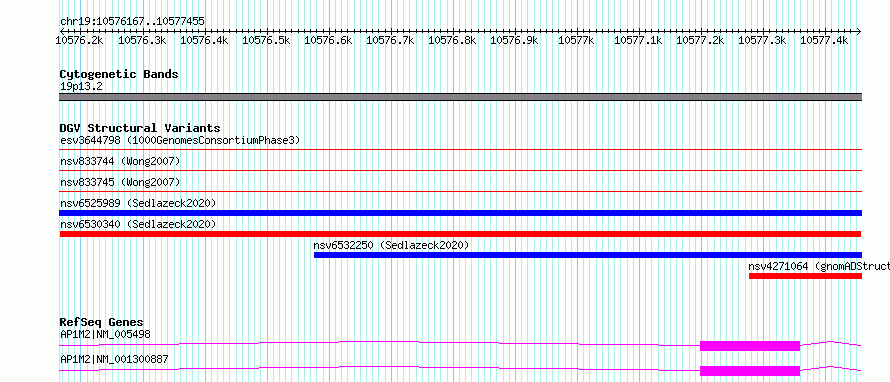
Task: Select the short red bar for nsv4271064
Action: coord(805,276)
